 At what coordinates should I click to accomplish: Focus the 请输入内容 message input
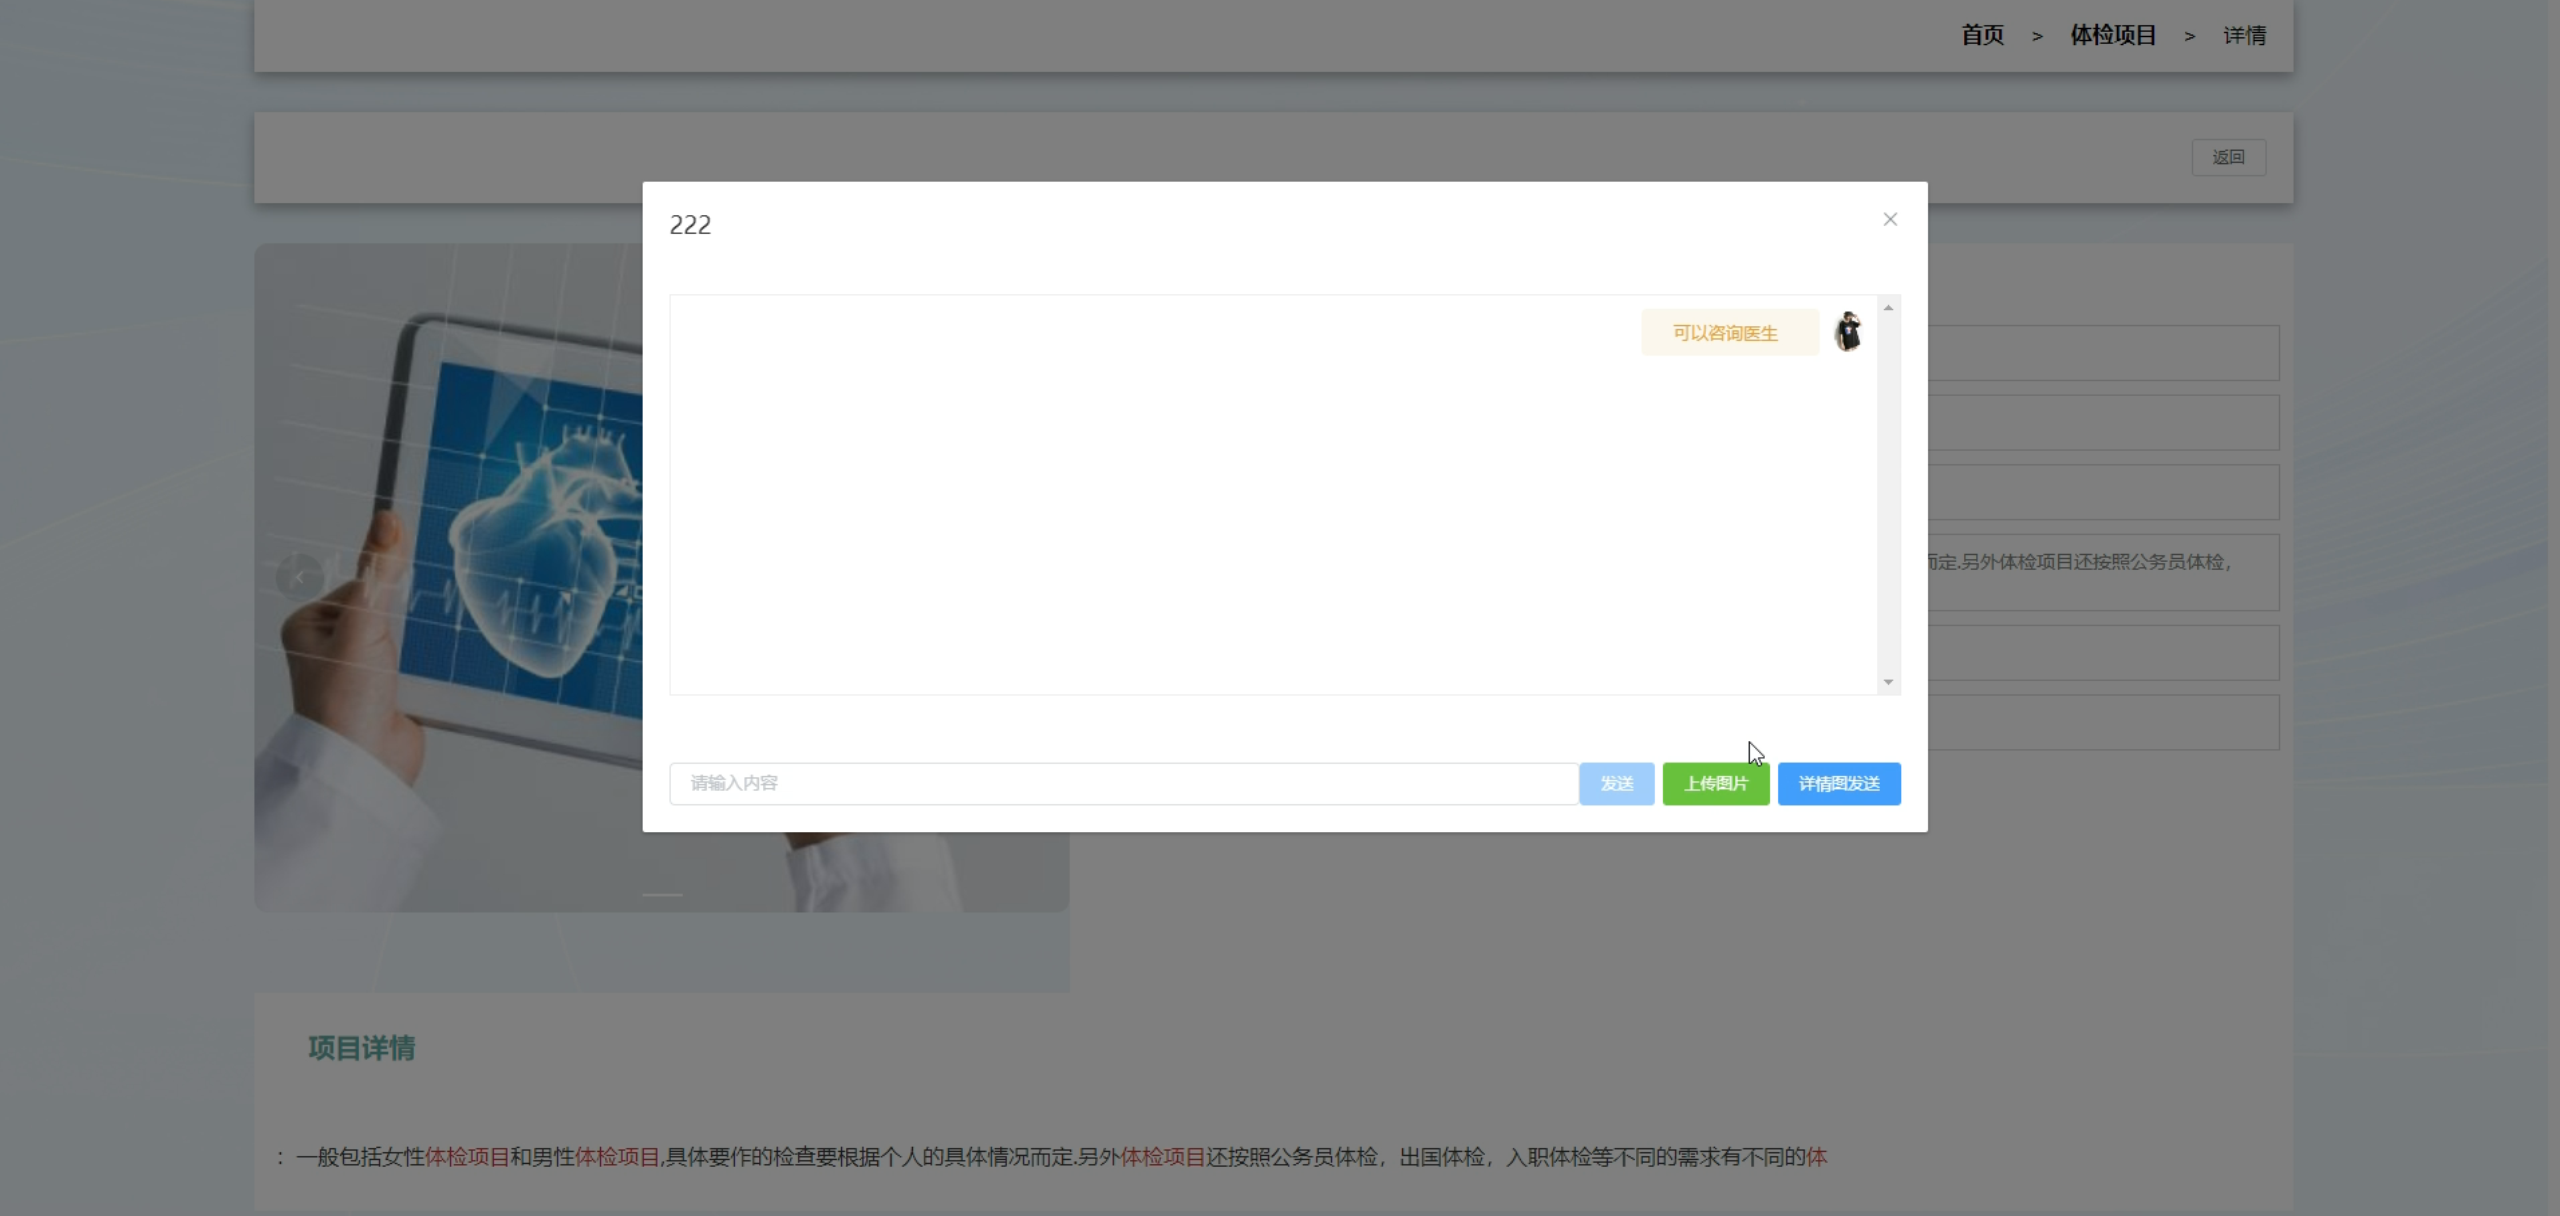point(1122,783)
